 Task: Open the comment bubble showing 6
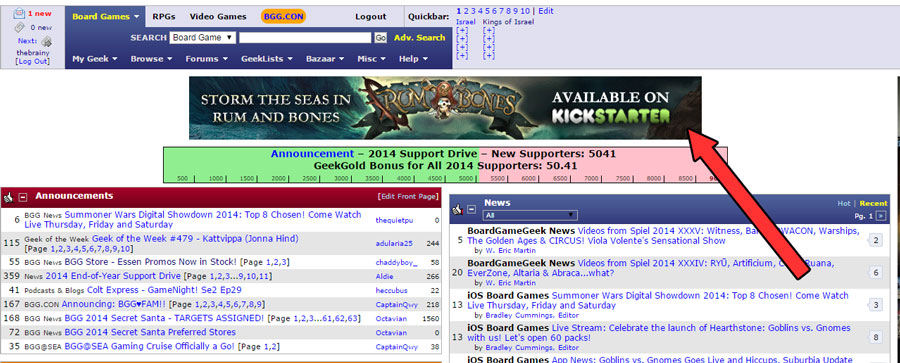tap(876, 272)
